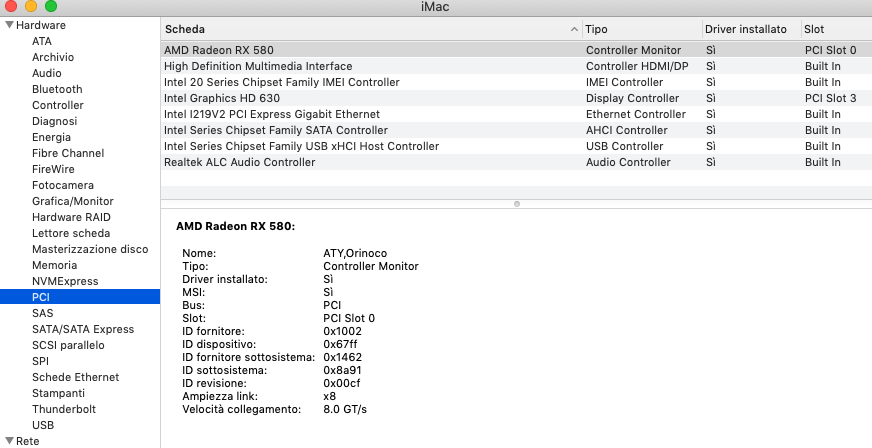Click the ATY,Orinoco name value

pos(355,253)
